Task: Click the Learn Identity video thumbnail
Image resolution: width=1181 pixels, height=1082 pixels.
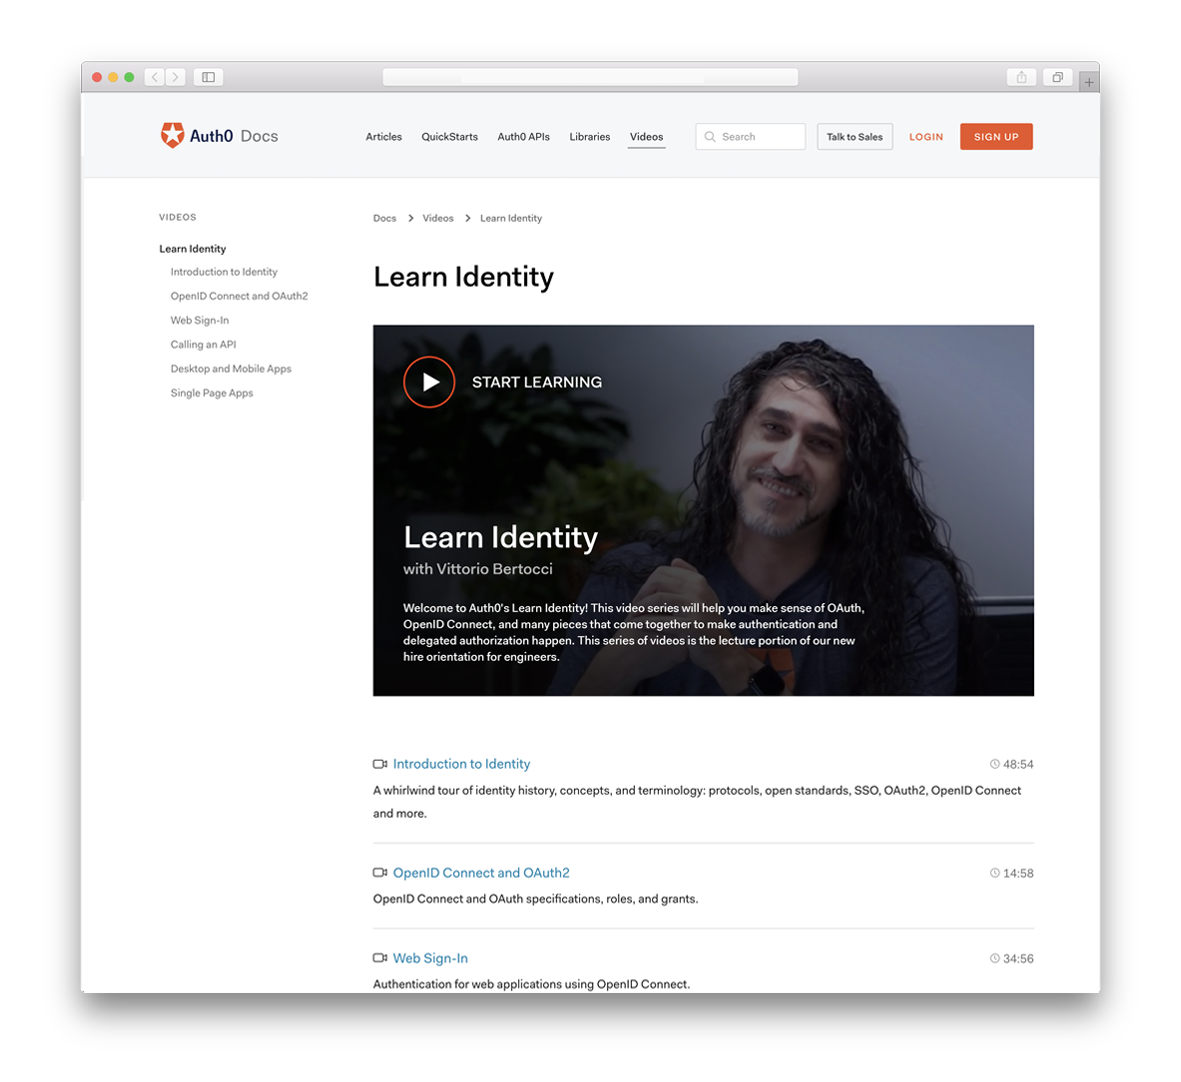Action: coord(703,511)
